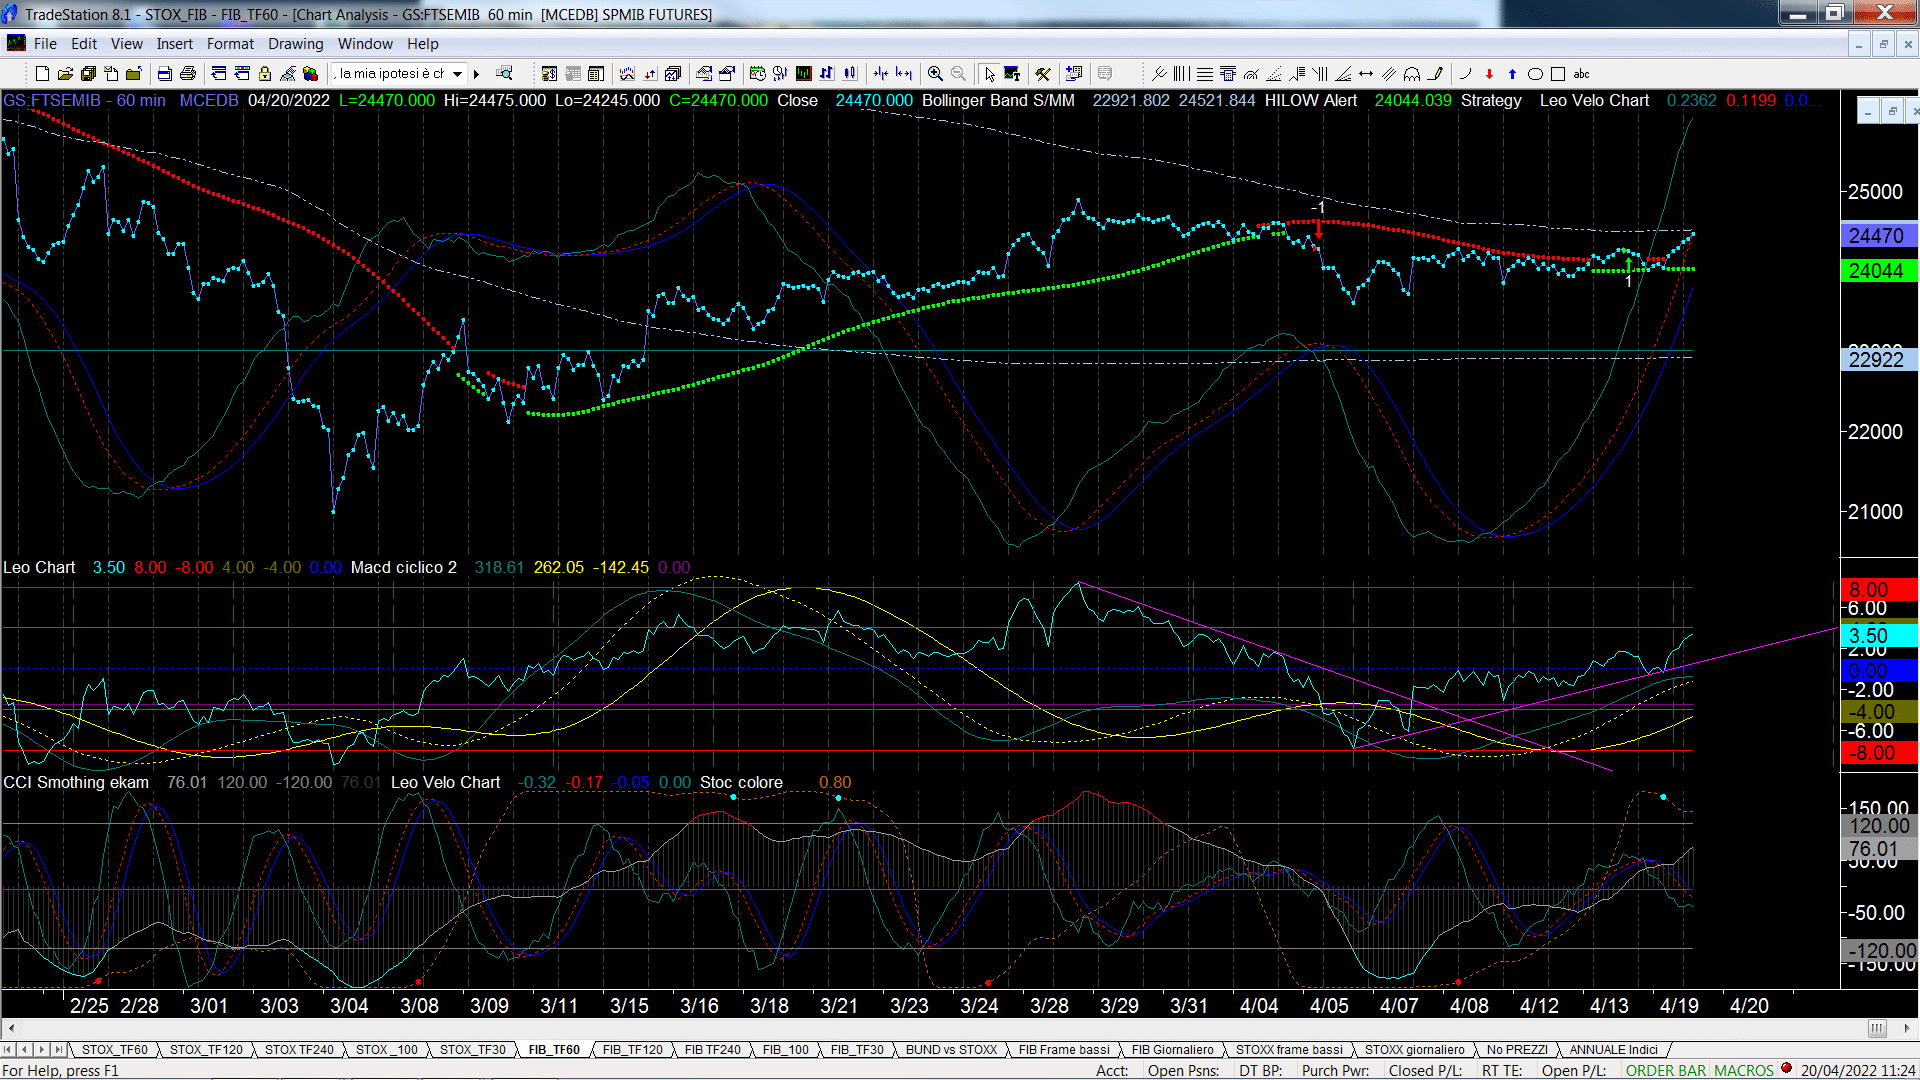The height and width of the screenshot is (1080, 1920).
Task: Switch to the STOX TF240 tab
Action: click(299, 1050)
